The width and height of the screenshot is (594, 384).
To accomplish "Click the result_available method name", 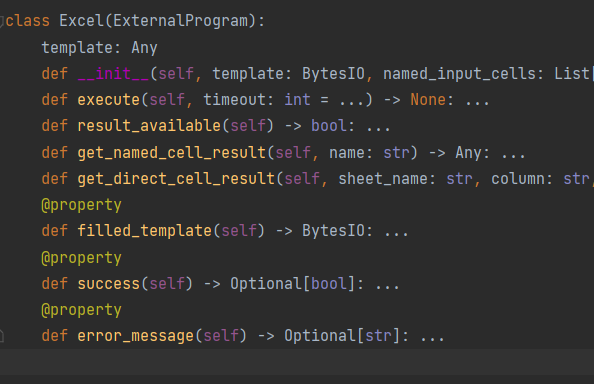I will [x=149, y=126].
